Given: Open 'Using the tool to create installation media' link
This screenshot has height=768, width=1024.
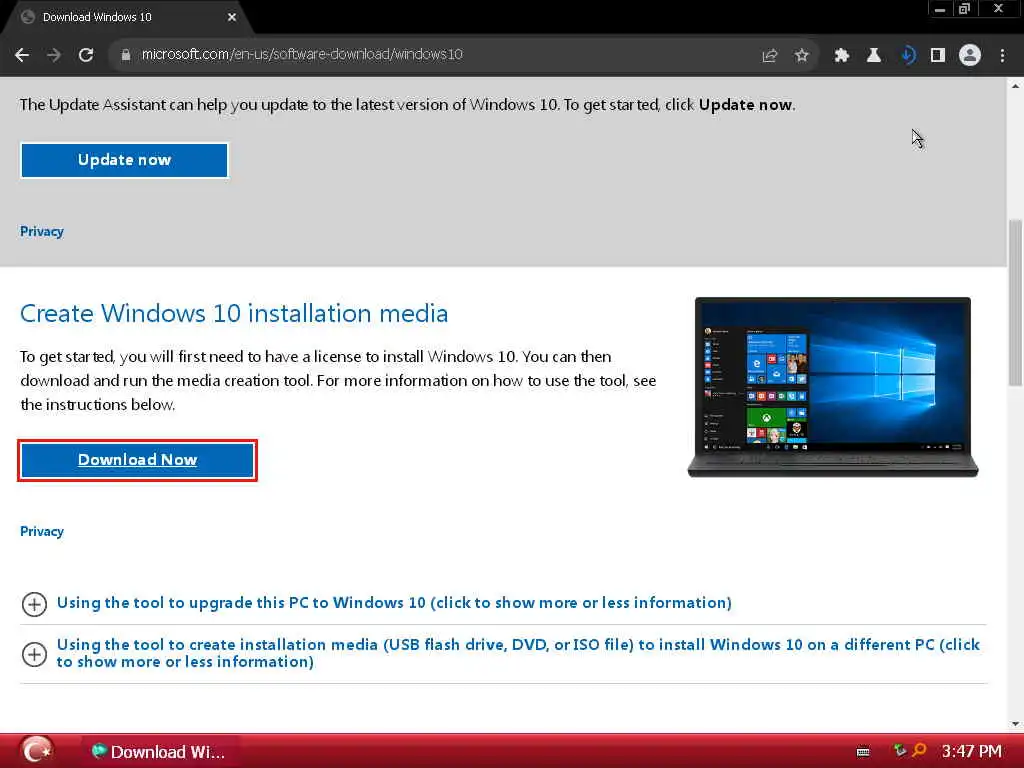Looking at the screenshot, I should [518, 653].
